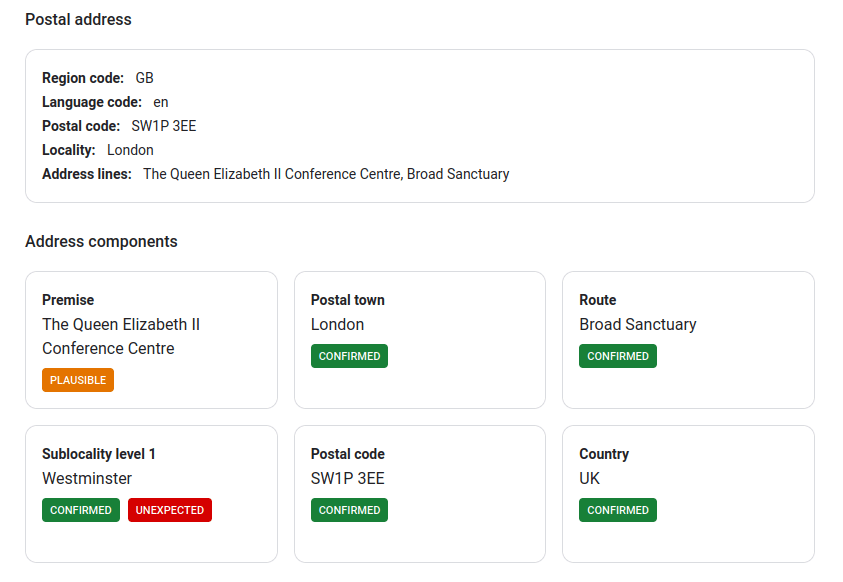Image resolution: width=843 pixels, height=582 pixels.
Task: Click the Country card heading
Action: coord(604,454)
